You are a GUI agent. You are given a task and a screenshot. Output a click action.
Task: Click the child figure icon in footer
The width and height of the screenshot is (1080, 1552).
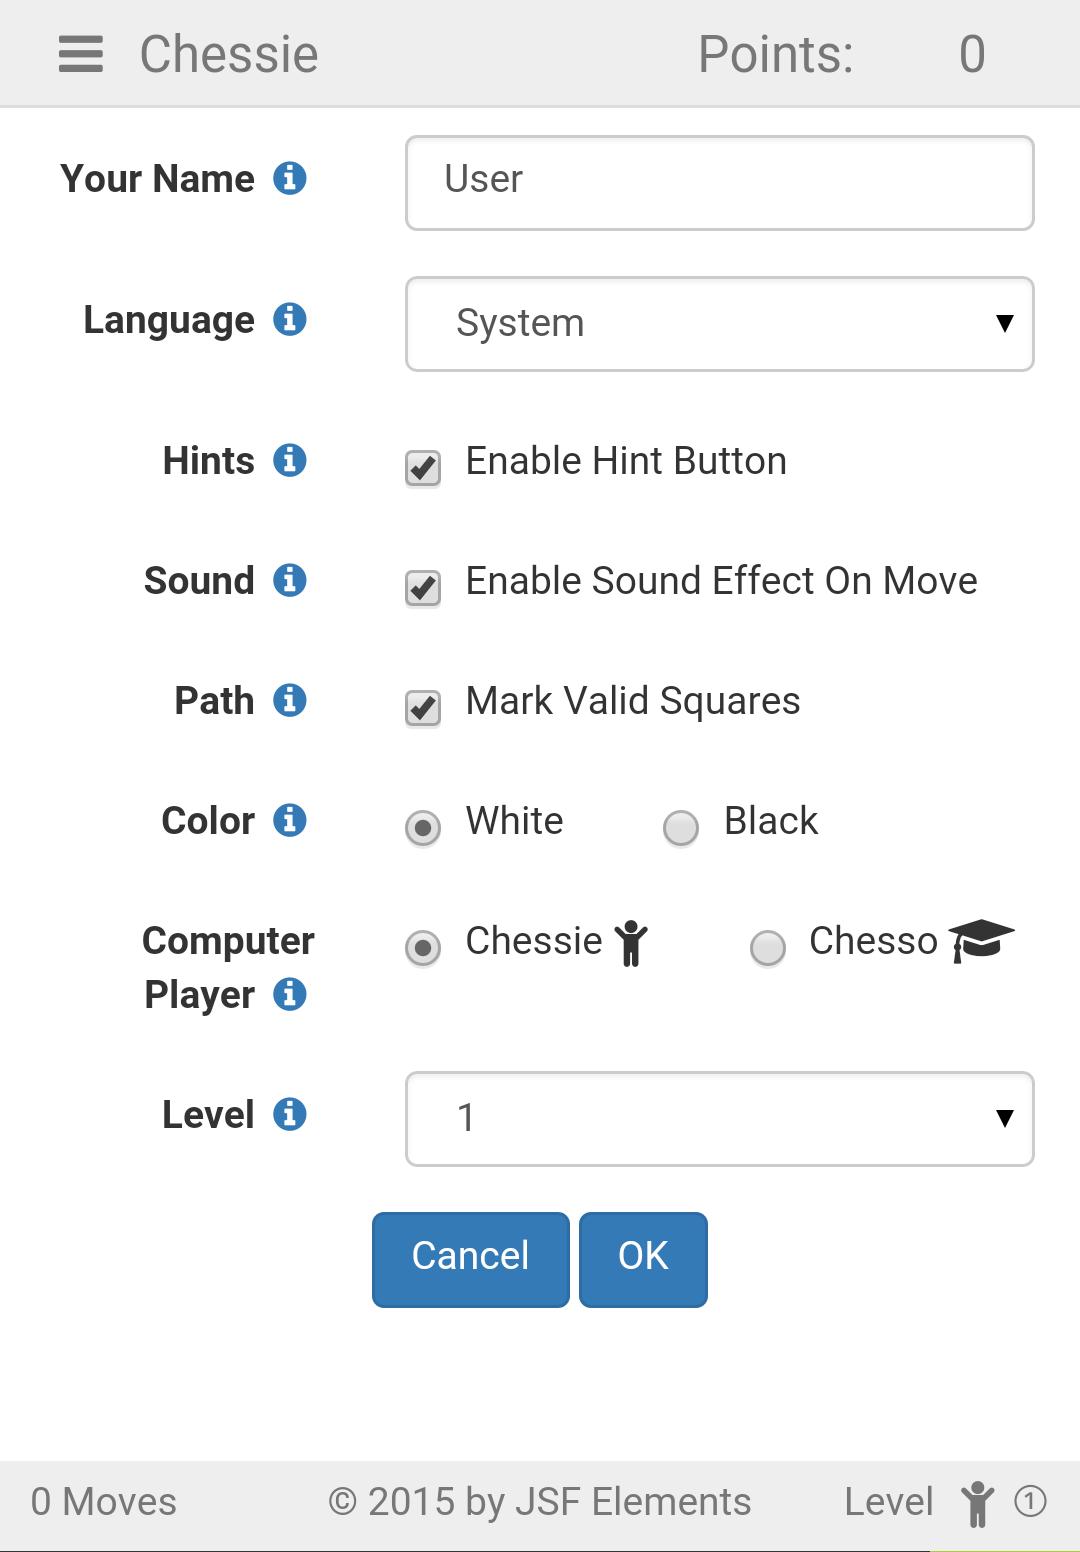tap(978, 1503)
